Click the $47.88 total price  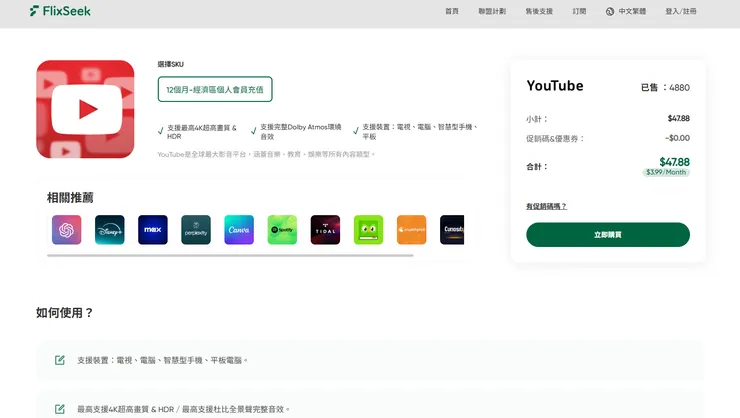coord(674,162)
